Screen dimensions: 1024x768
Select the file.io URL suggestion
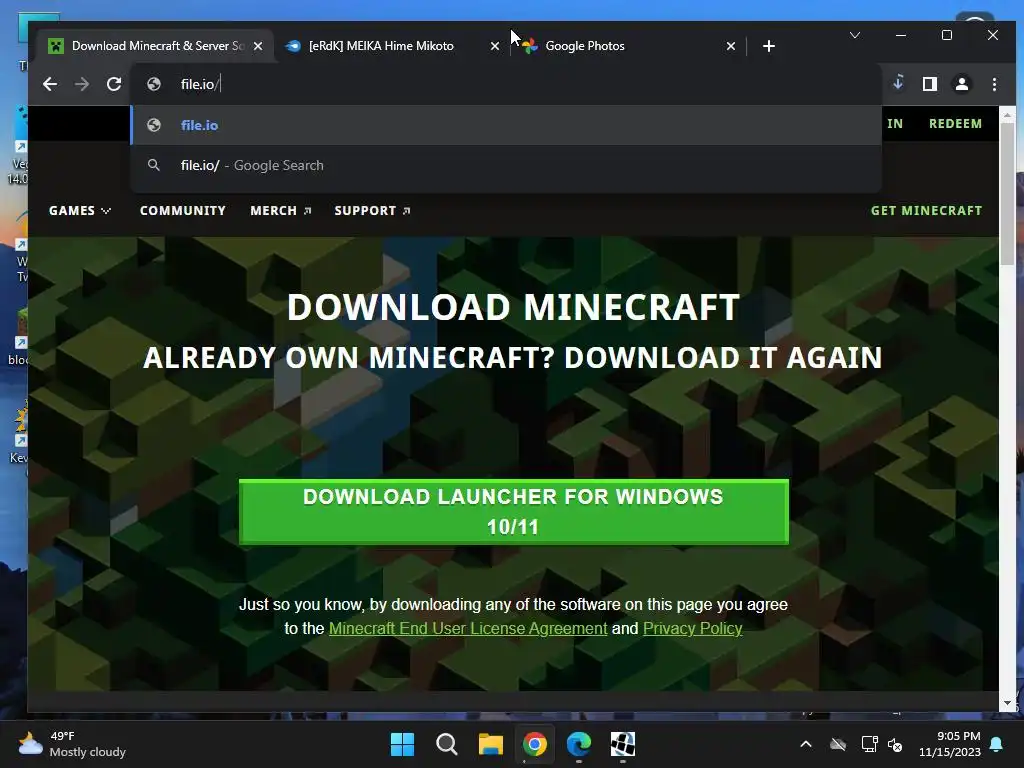[506, 125]
